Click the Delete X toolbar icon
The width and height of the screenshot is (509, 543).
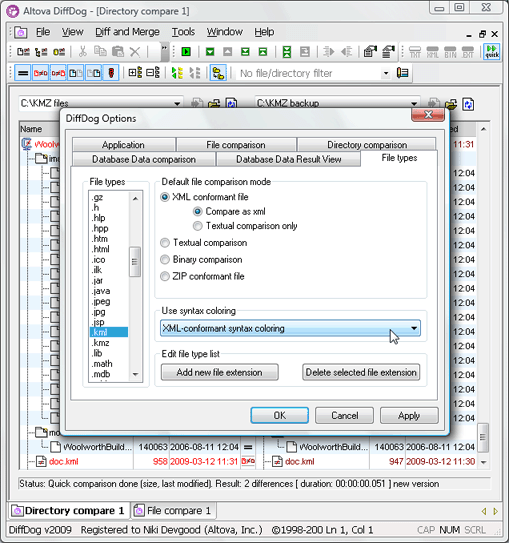(x=135, y=52)
